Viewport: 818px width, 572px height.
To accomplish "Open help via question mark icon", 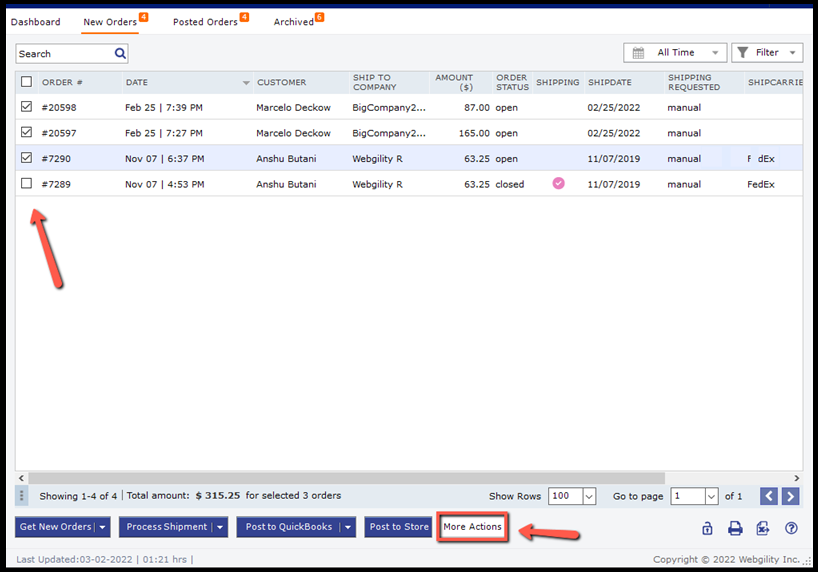I will (791, 528).
